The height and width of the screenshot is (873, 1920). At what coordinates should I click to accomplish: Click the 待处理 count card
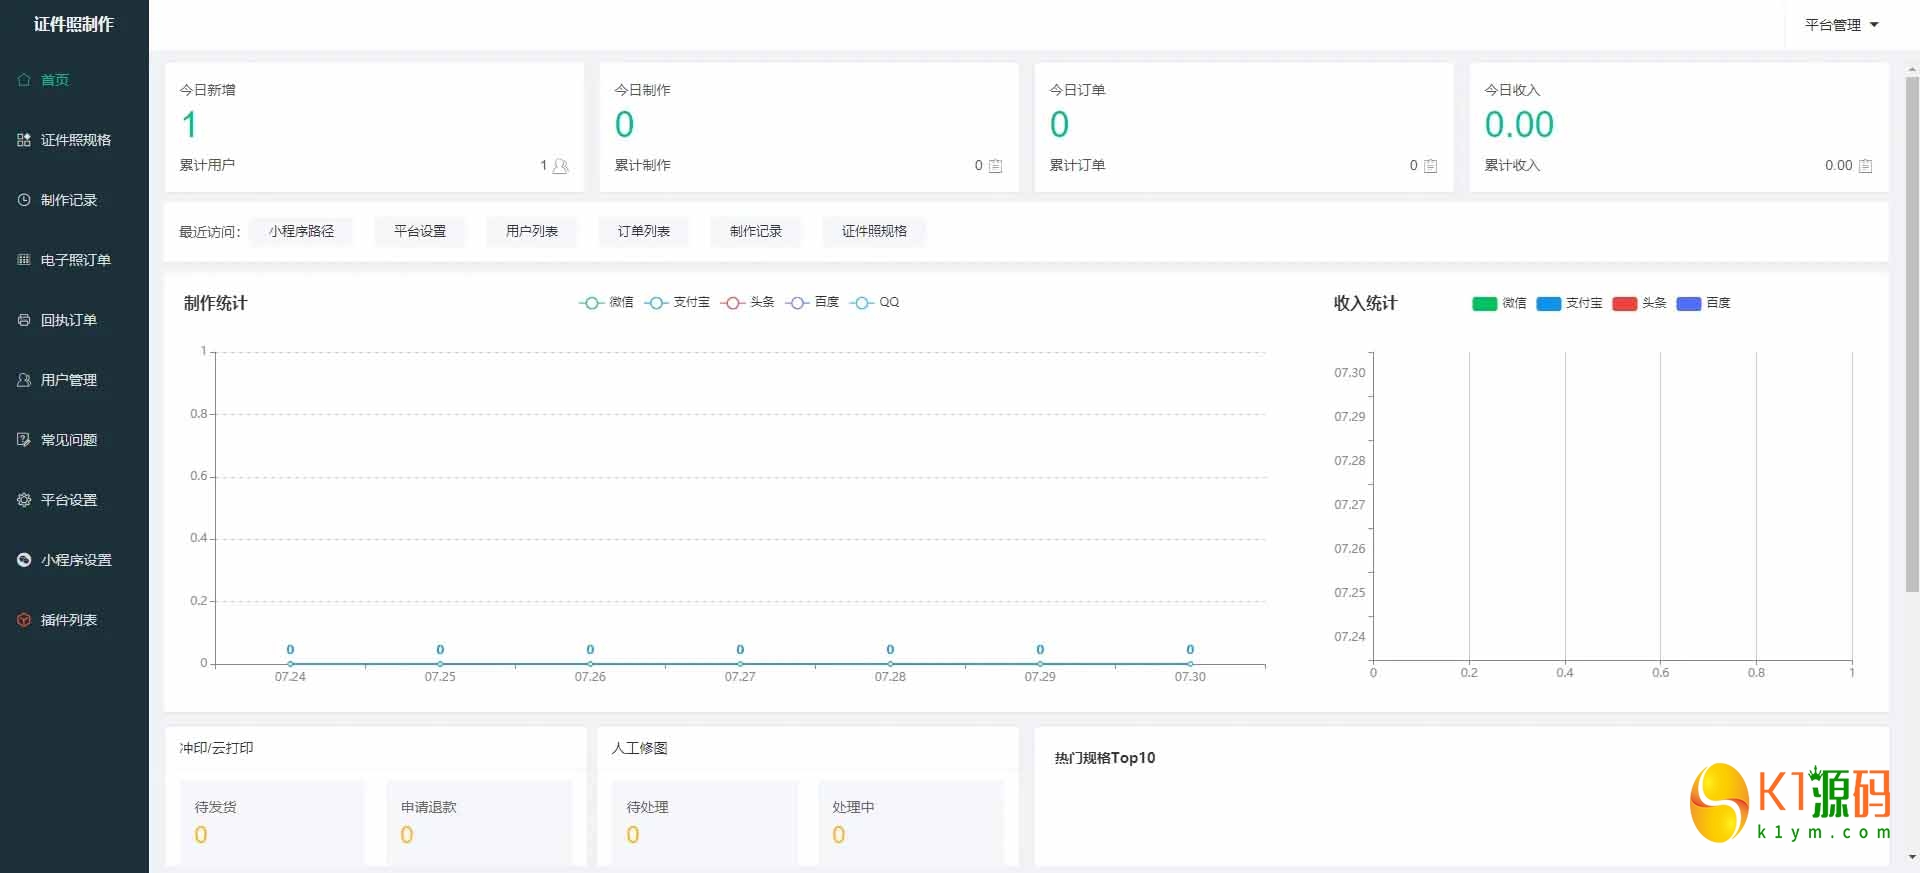tap(705, 822)
